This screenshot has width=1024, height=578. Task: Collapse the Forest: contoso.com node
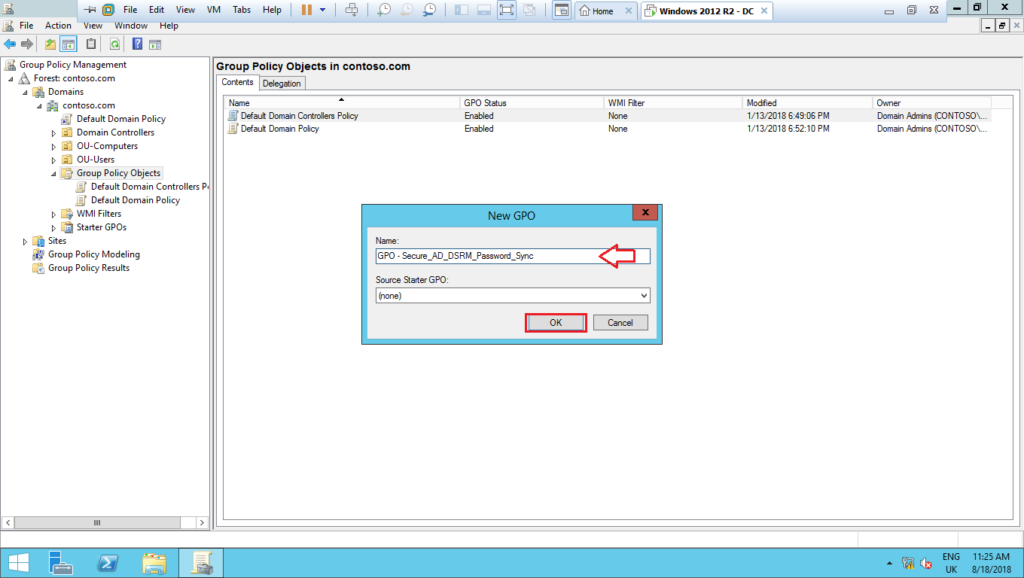pyautogui.click(x=10, y=79)
